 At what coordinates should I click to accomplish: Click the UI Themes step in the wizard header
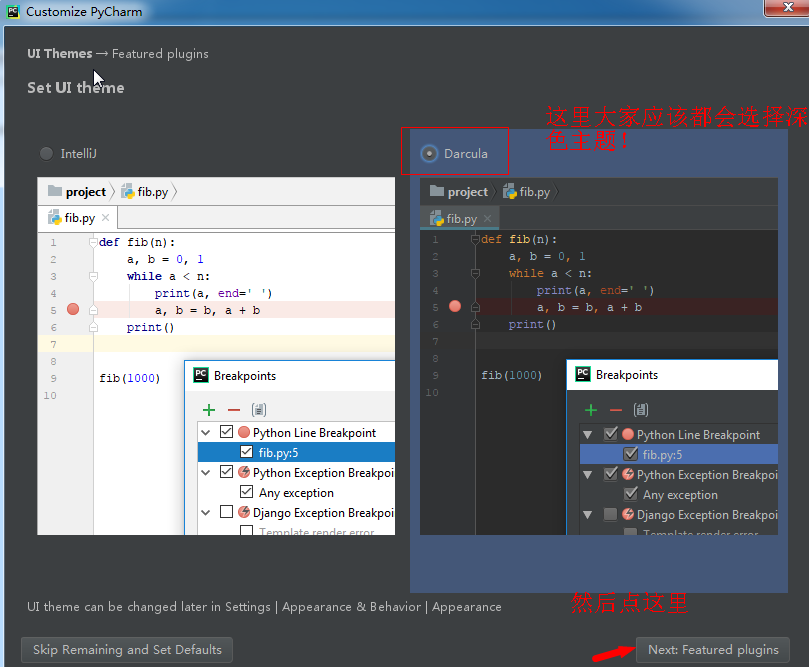click(60, 54)
